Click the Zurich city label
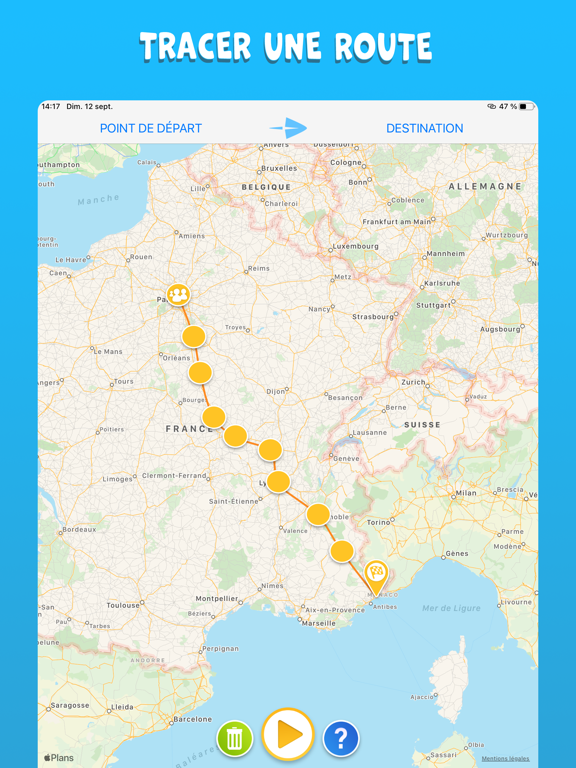Image resolution: width=576 pixels, height=768 pixels. (x=413, y=382)
